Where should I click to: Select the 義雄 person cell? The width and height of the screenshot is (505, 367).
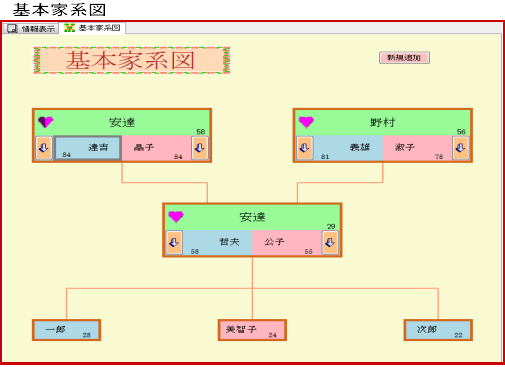pyautogui.click(x=348, y=148)
